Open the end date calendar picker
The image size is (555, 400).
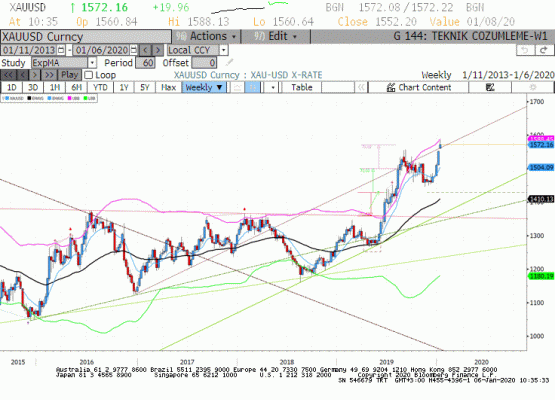click(x=133, y=50)
